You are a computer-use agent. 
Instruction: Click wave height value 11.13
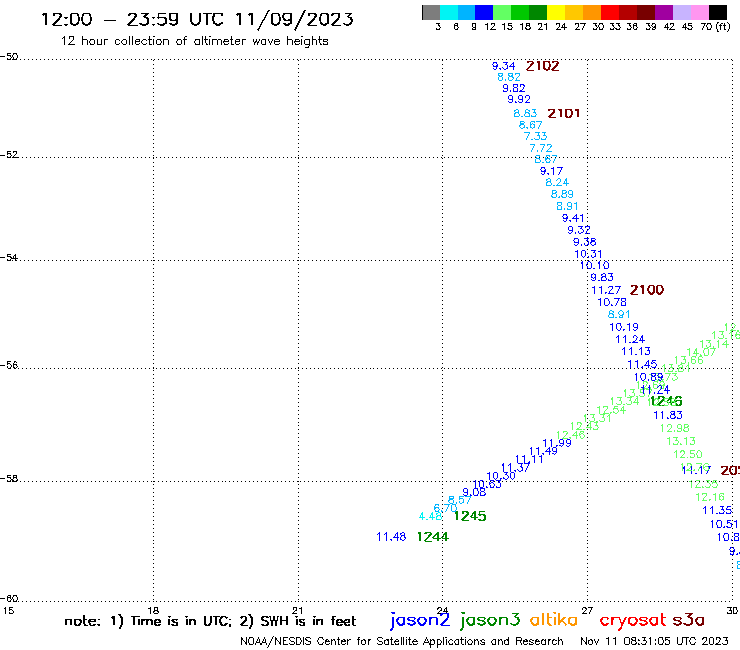coord(636,351)
